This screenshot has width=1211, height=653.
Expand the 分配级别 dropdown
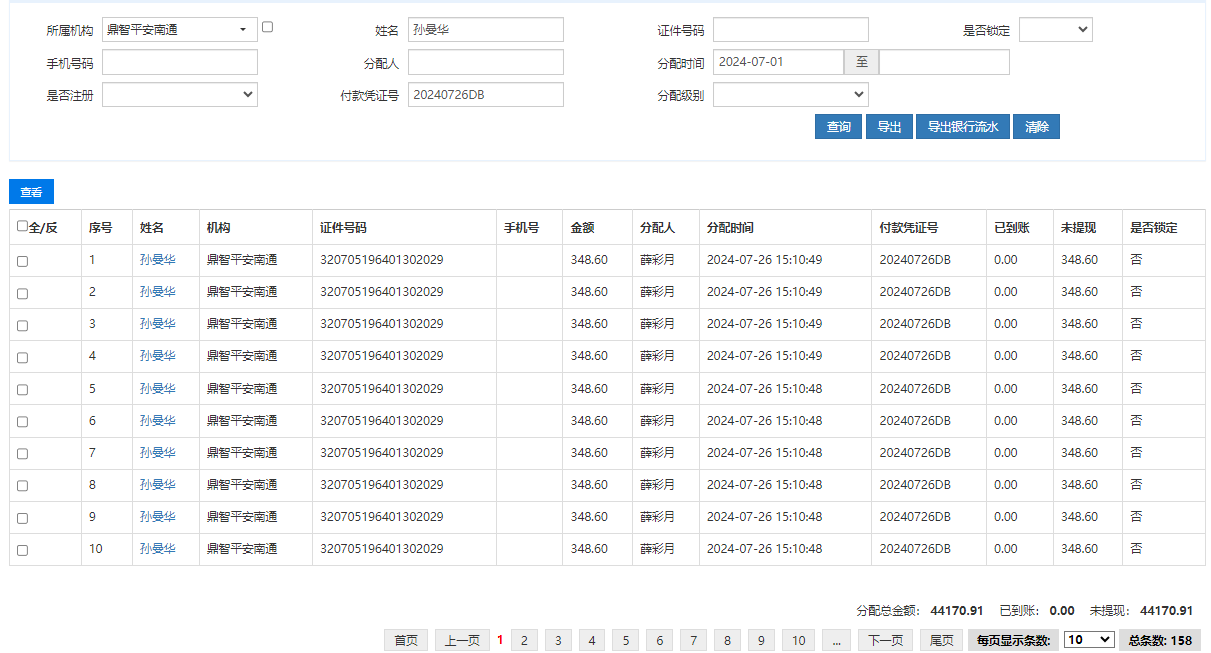(x=790, y=95)
